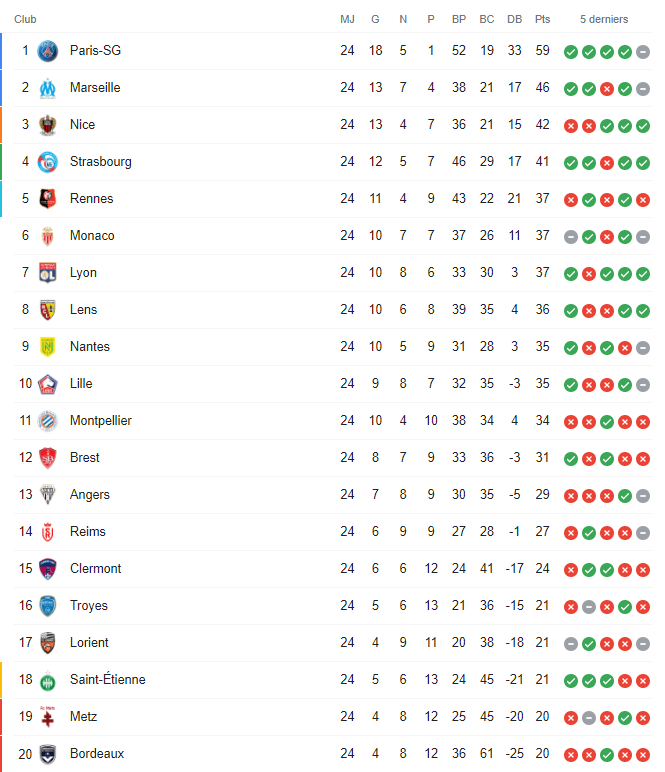Select the Nantes yellow crest
The width and height of the screenshot is (665, 772).
(48, 347)
